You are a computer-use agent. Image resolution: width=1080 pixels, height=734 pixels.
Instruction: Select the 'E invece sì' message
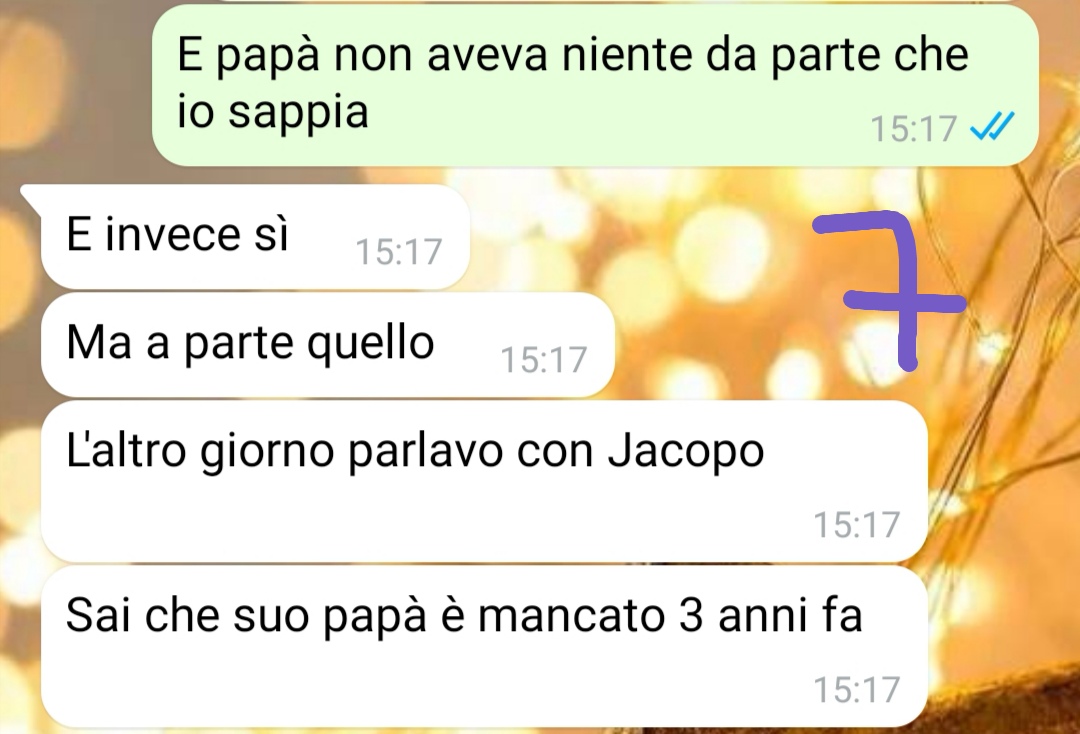coord(256,236)
